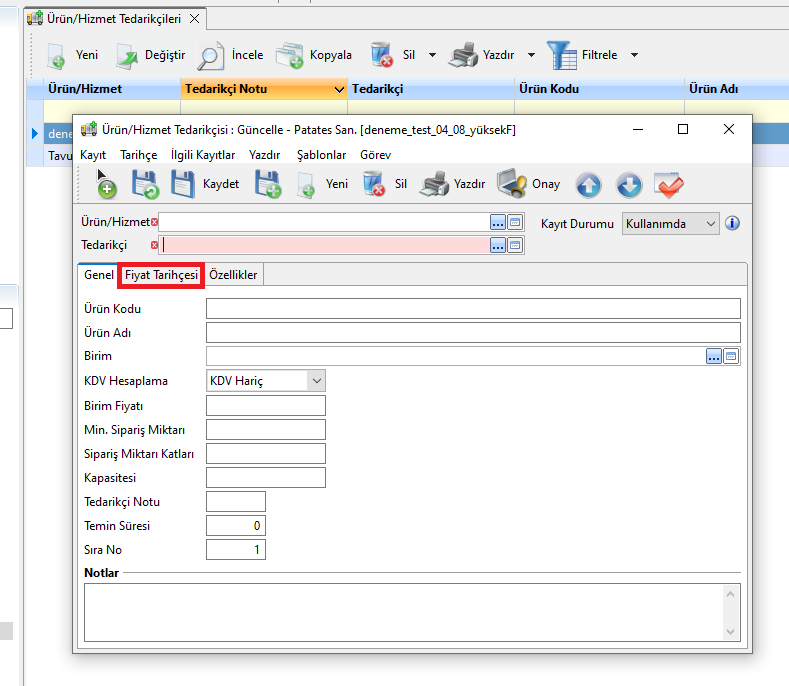Click the Sil trash icon in dialog

374,184
